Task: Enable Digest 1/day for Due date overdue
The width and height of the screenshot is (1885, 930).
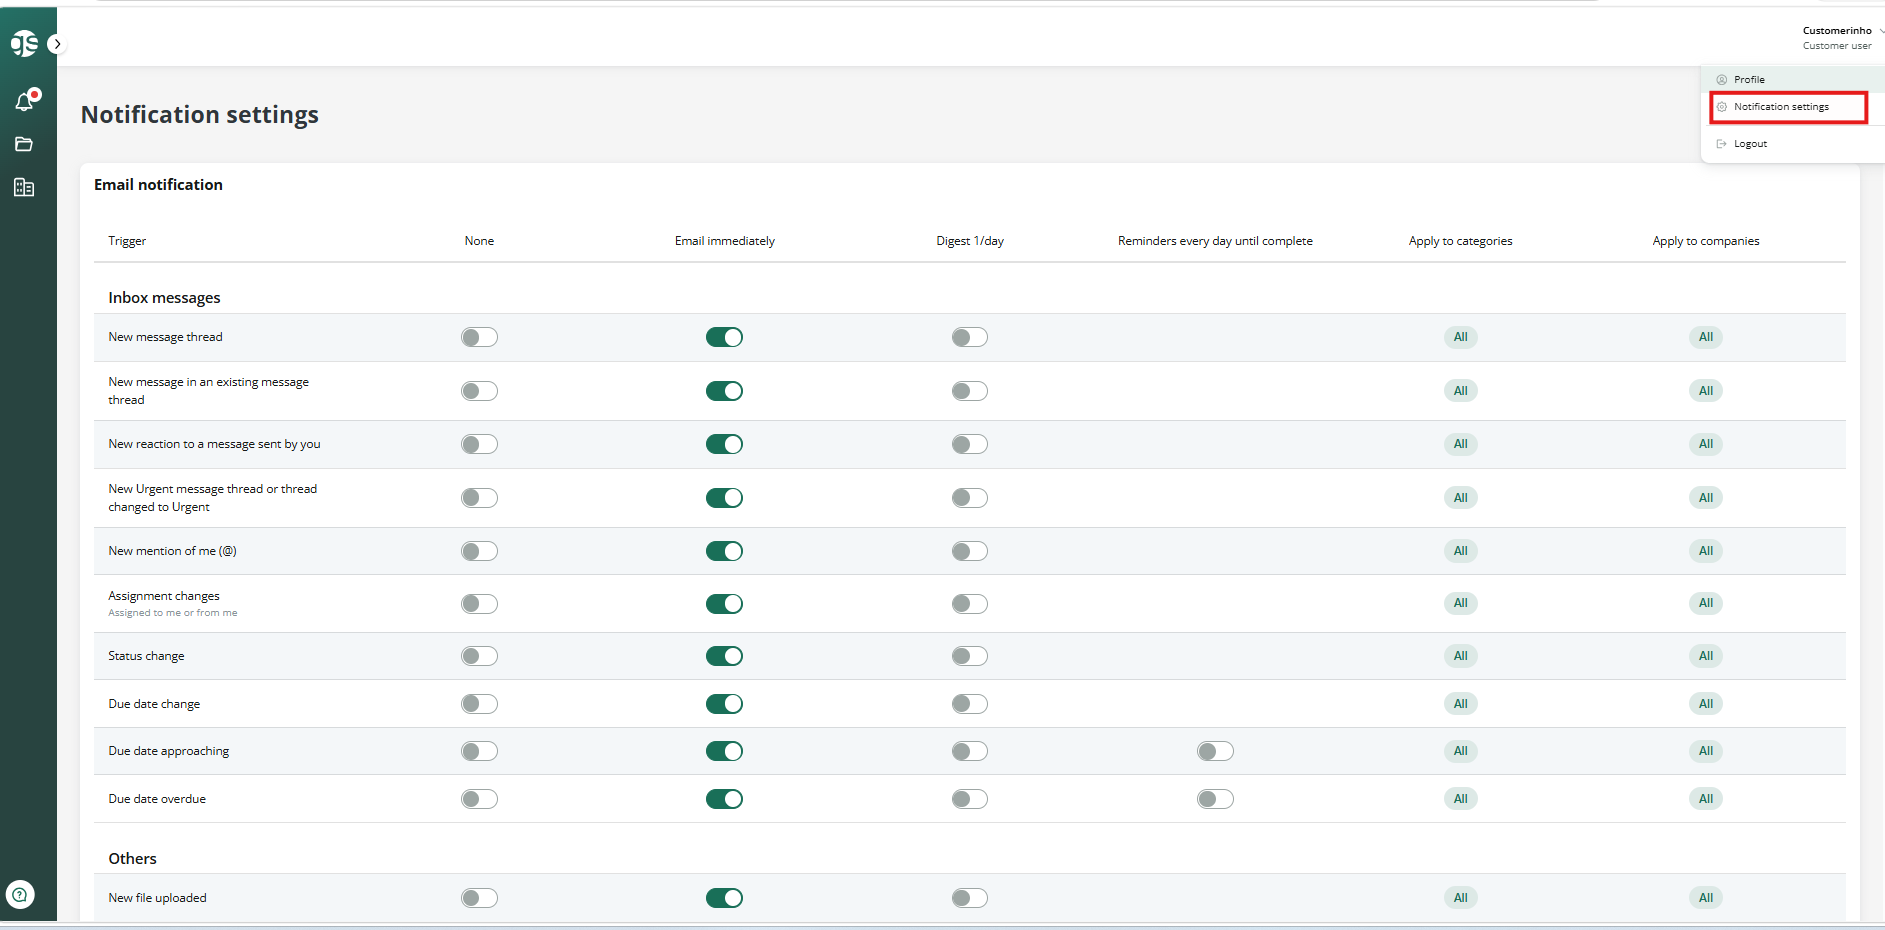Action: (x=969, y=799)
